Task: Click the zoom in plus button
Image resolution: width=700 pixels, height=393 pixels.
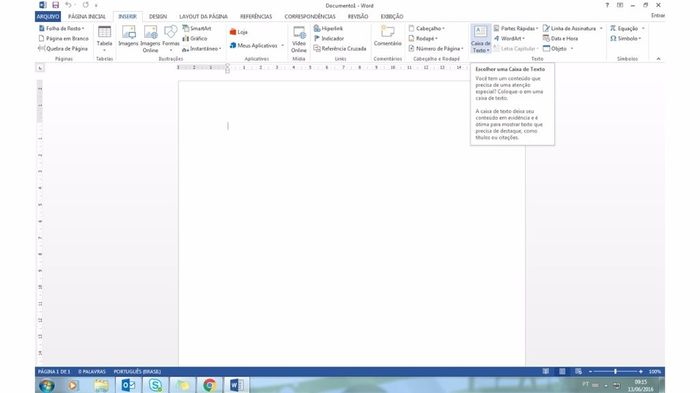Action: pyautogui.click(x=641, y=371)
